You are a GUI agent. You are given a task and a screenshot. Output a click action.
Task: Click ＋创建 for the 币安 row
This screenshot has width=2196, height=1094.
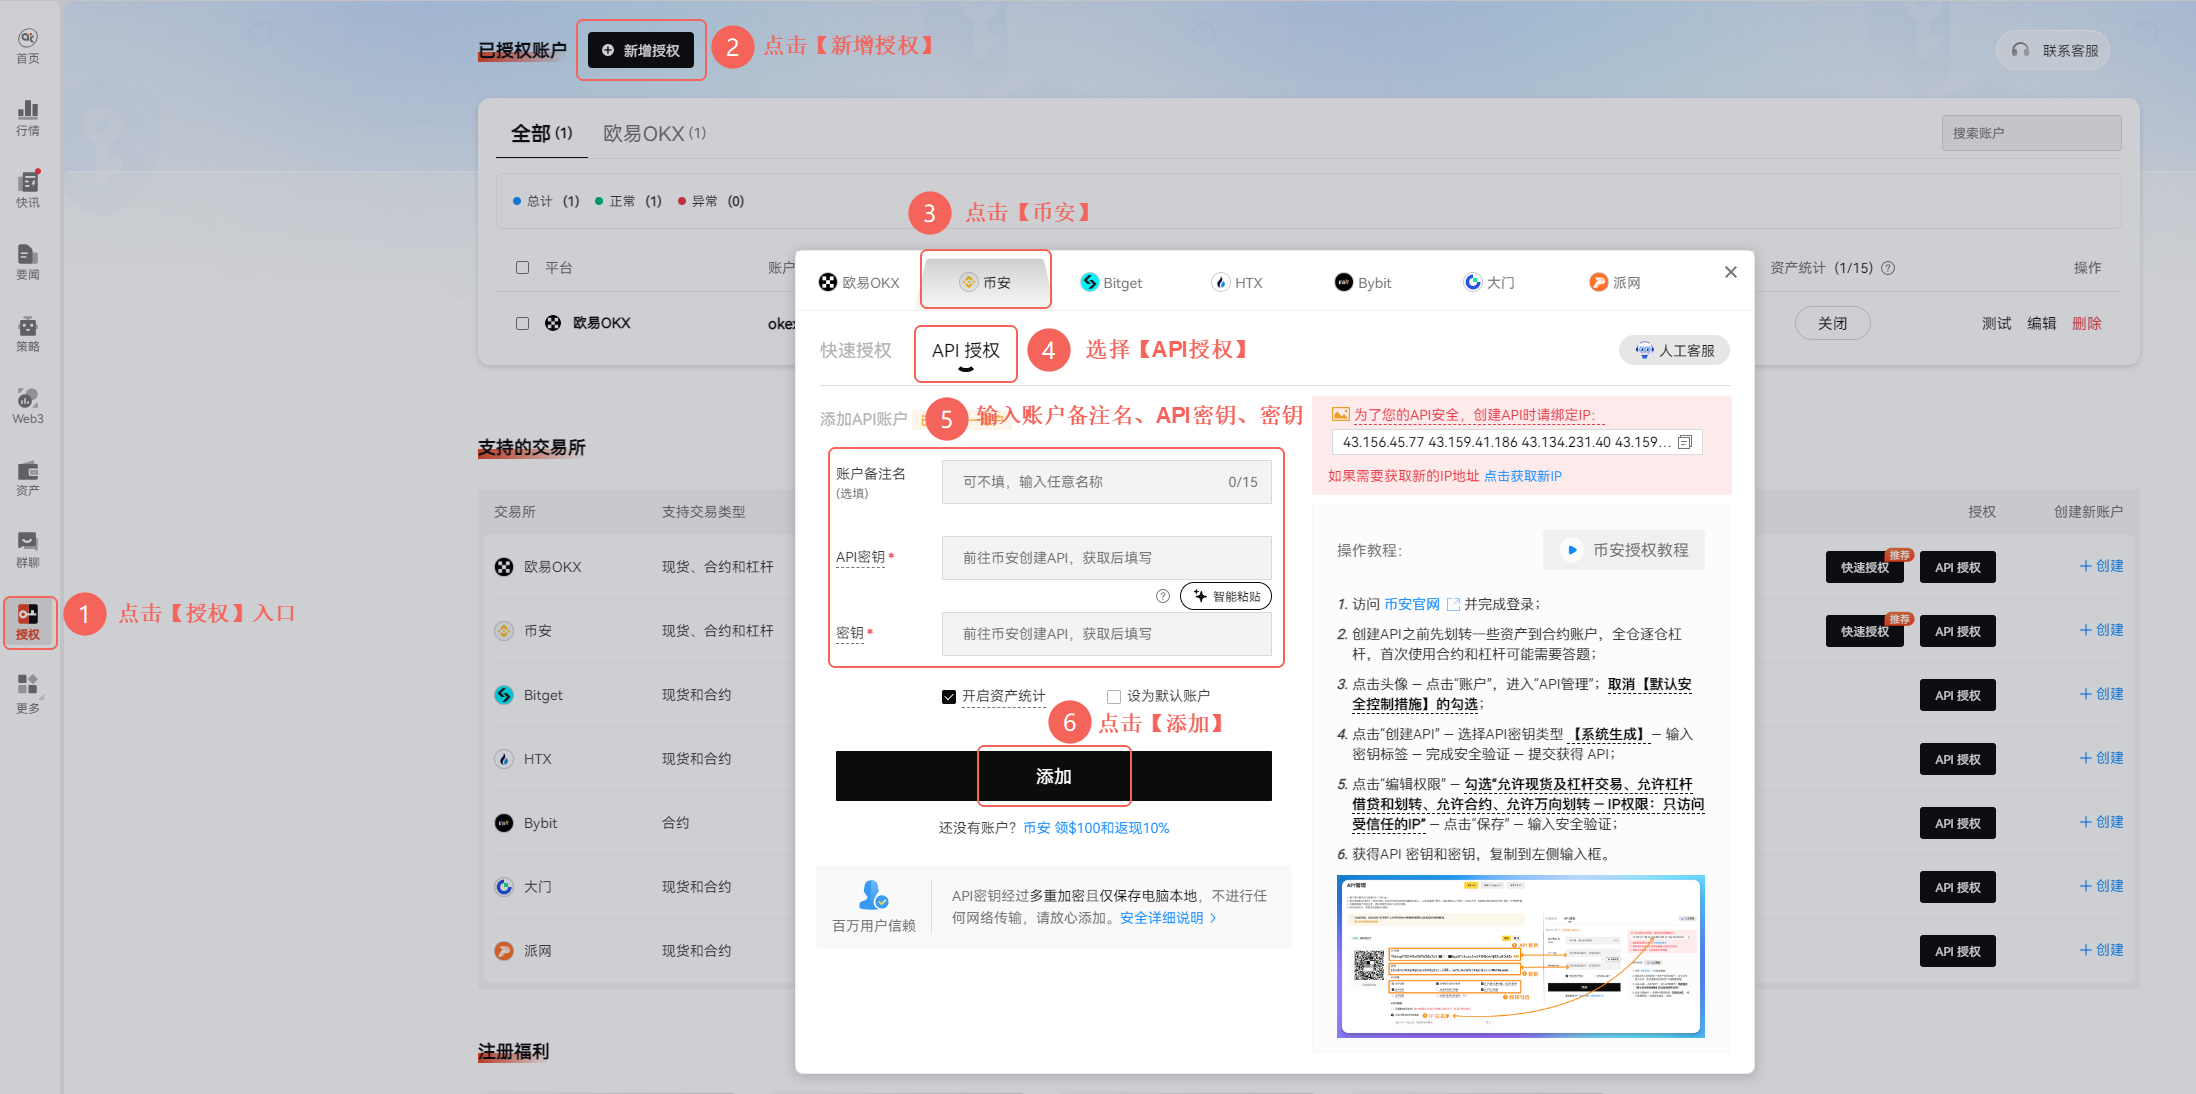coord(2101,630)
